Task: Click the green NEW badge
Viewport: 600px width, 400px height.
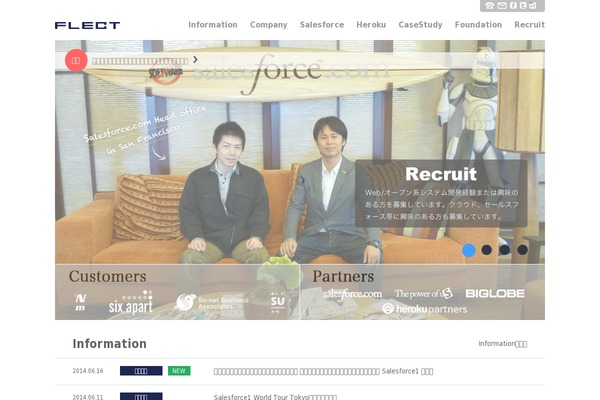Action: pyautogui.click(x=179, y=371)
